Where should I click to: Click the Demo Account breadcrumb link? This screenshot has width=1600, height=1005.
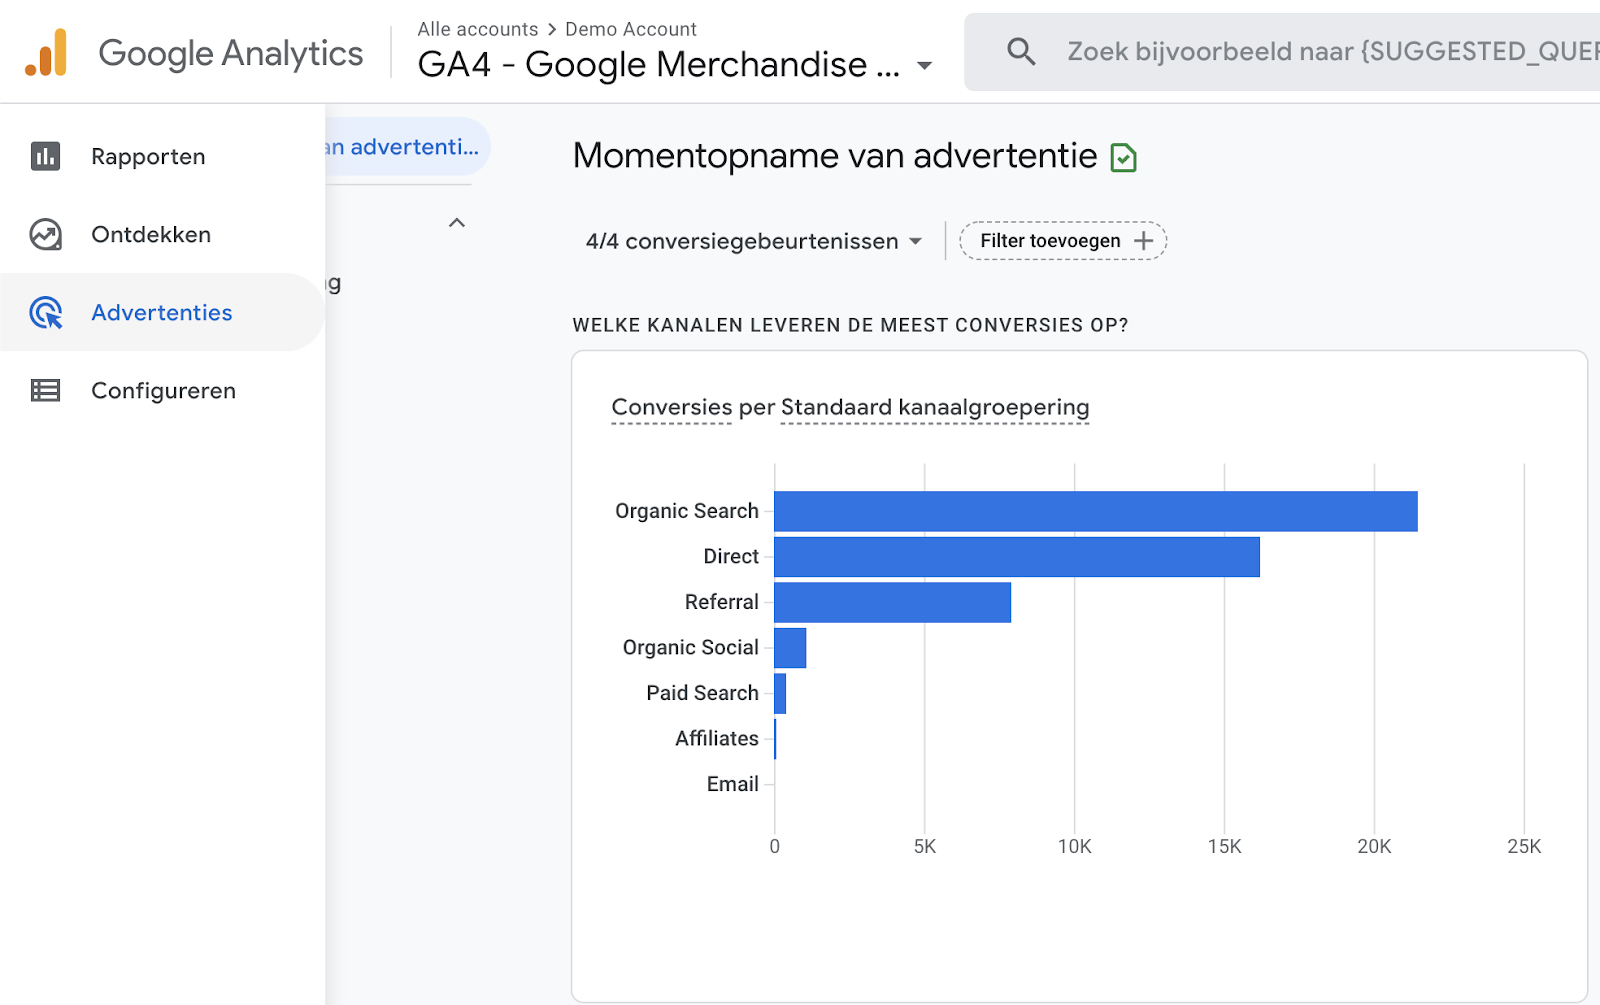pyautogui.click(x=630, y=29)
